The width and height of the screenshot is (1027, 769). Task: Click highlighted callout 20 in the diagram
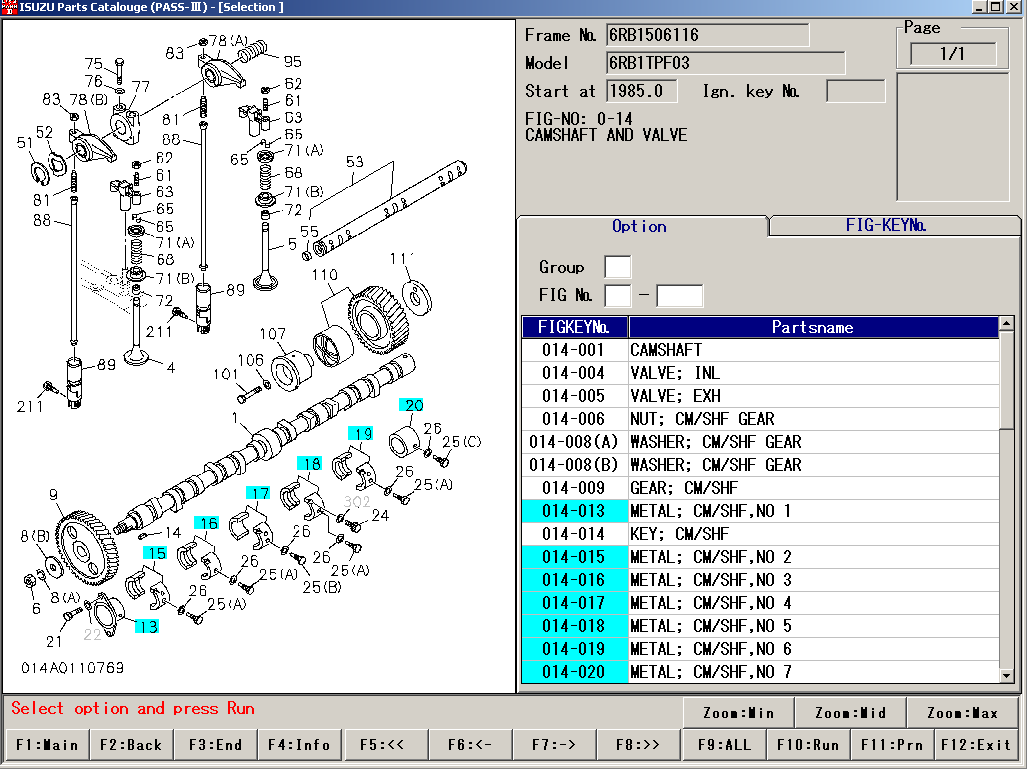click(x=413, y=405)
